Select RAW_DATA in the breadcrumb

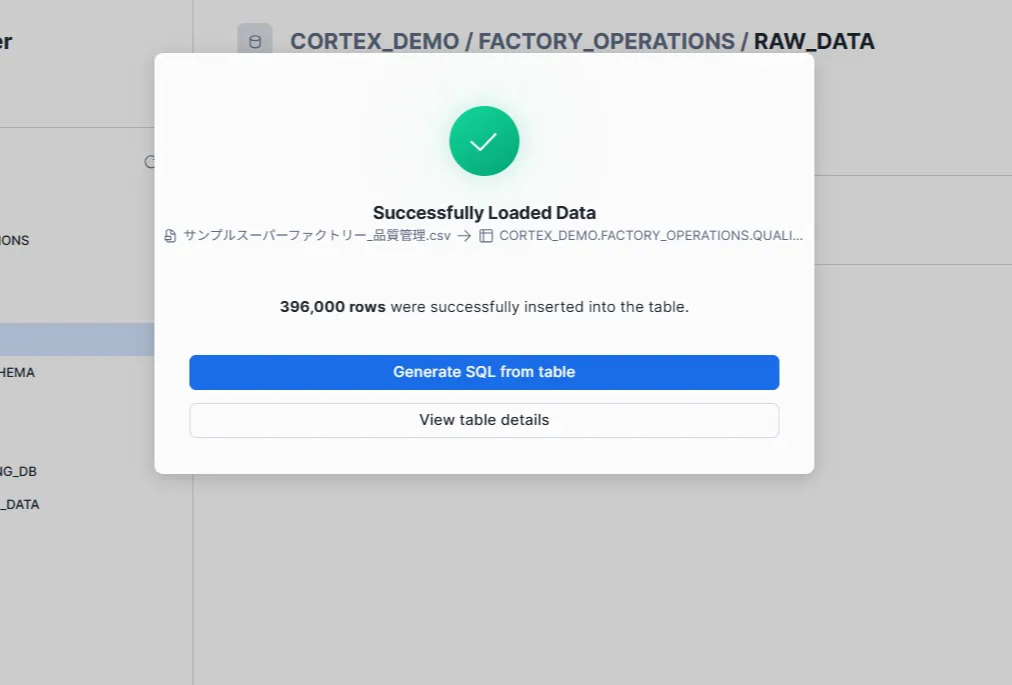(x=814, y=41)
